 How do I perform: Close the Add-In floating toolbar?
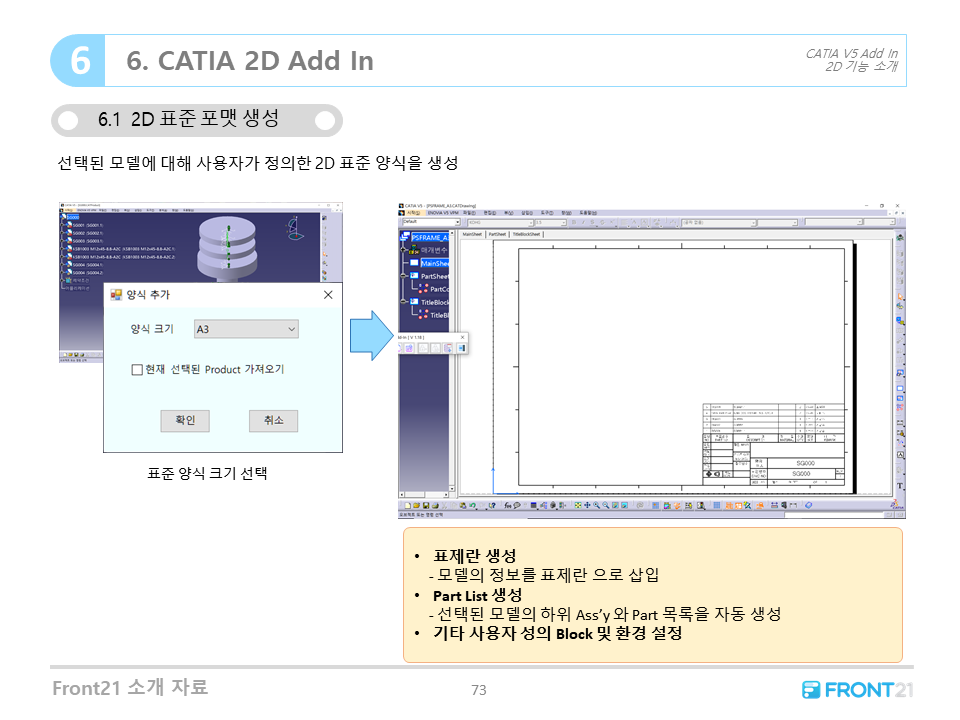(462, 337)
